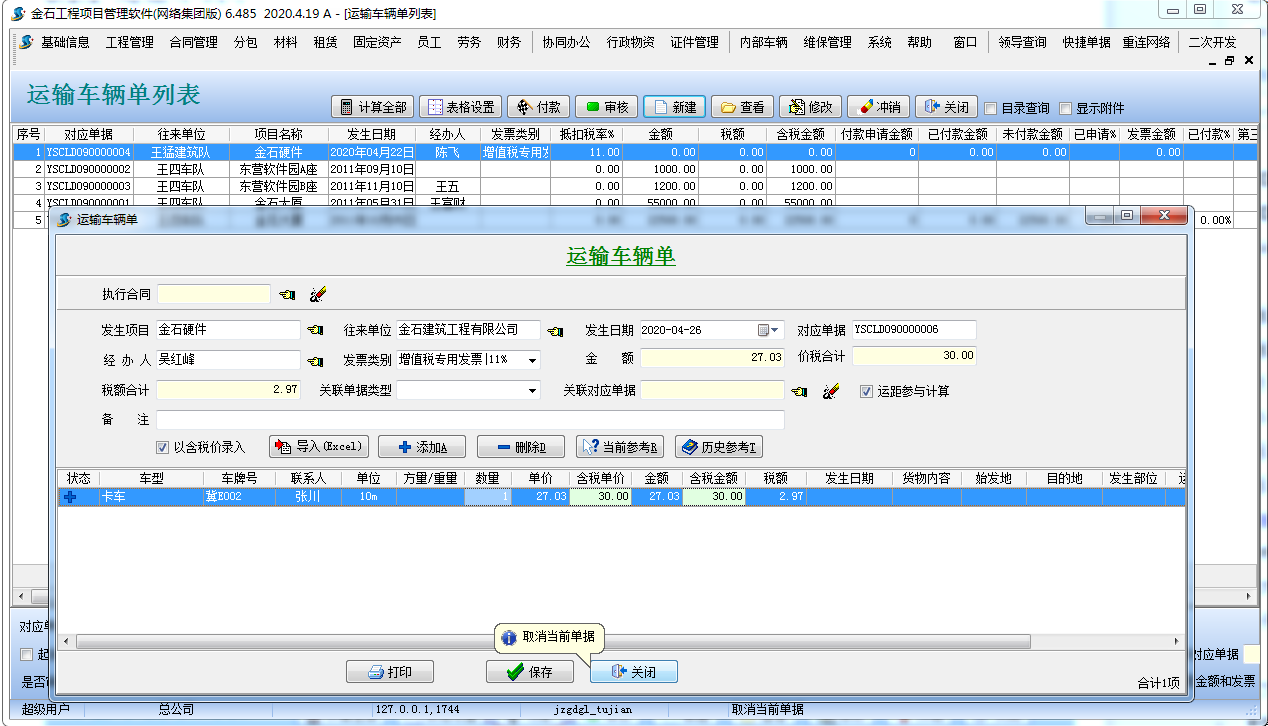Image resolution: width=1268 pixels, height=726 pixels.
Task: Click the 导入(Excel) button
Action: 319,447
